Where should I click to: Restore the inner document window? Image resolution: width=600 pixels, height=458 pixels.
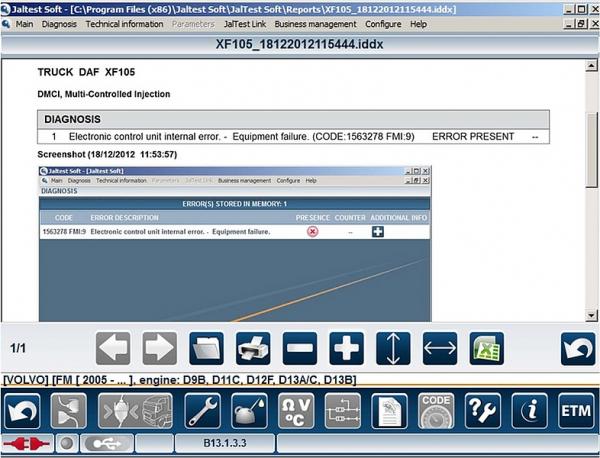[x=582, y=24]
